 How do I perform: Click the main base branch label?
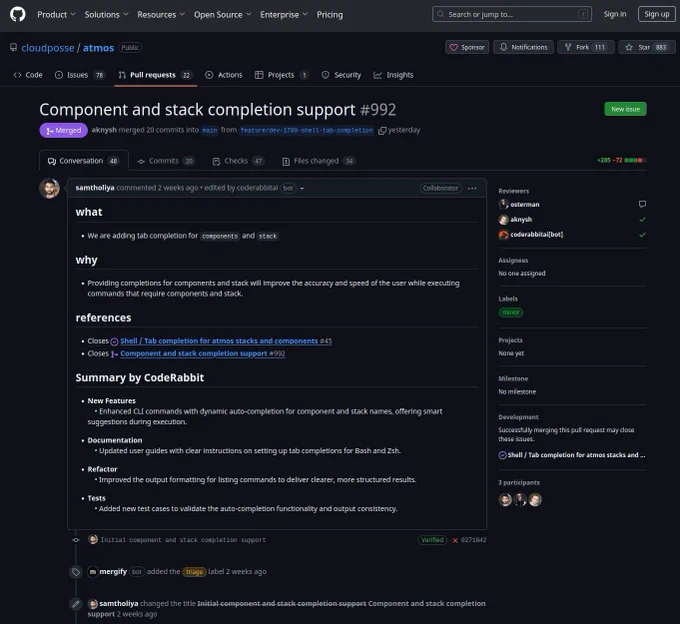(x=210, y=131)
